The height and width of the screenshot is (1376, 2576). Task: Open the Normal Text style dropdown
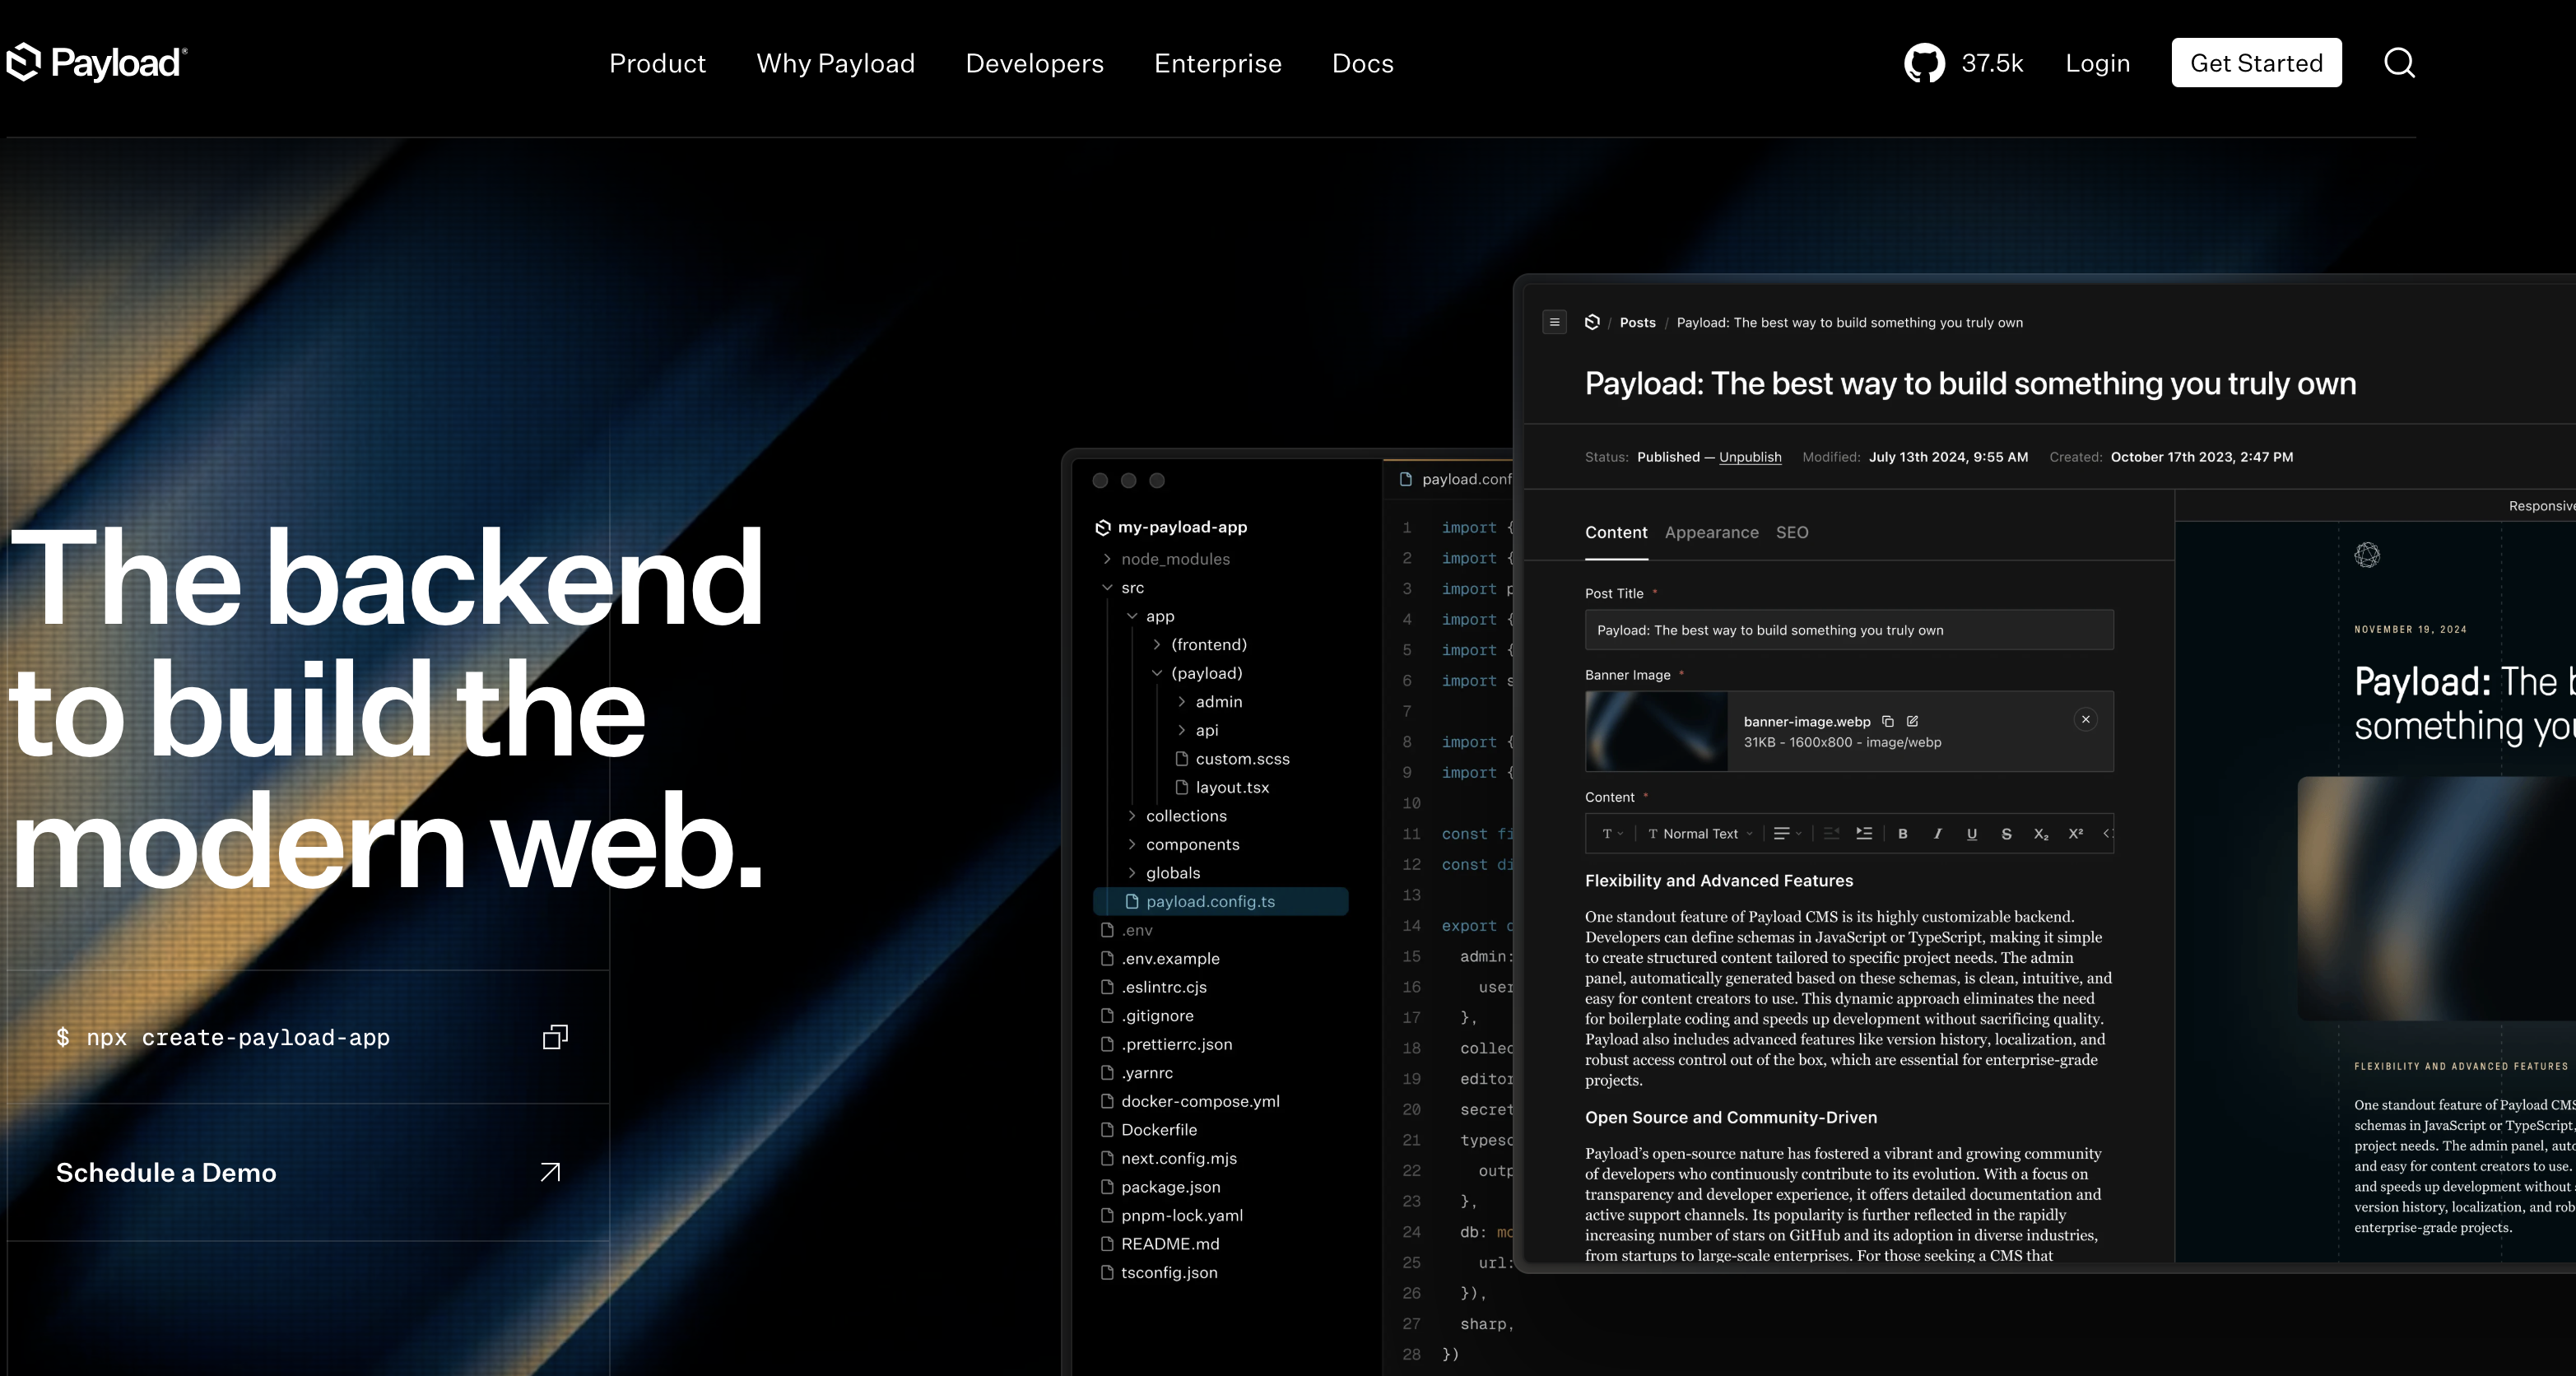click(1699, 834)
